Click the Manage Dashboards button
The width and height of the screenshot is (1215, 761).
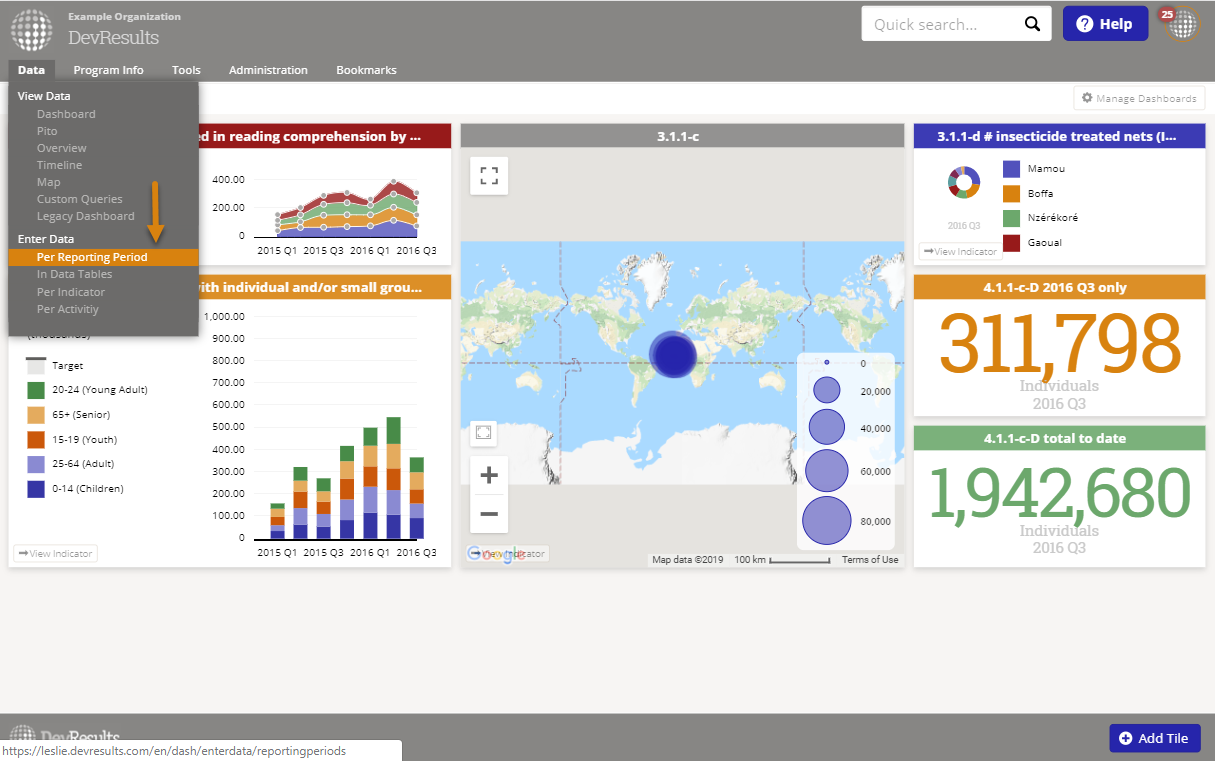pos(1139,98)
